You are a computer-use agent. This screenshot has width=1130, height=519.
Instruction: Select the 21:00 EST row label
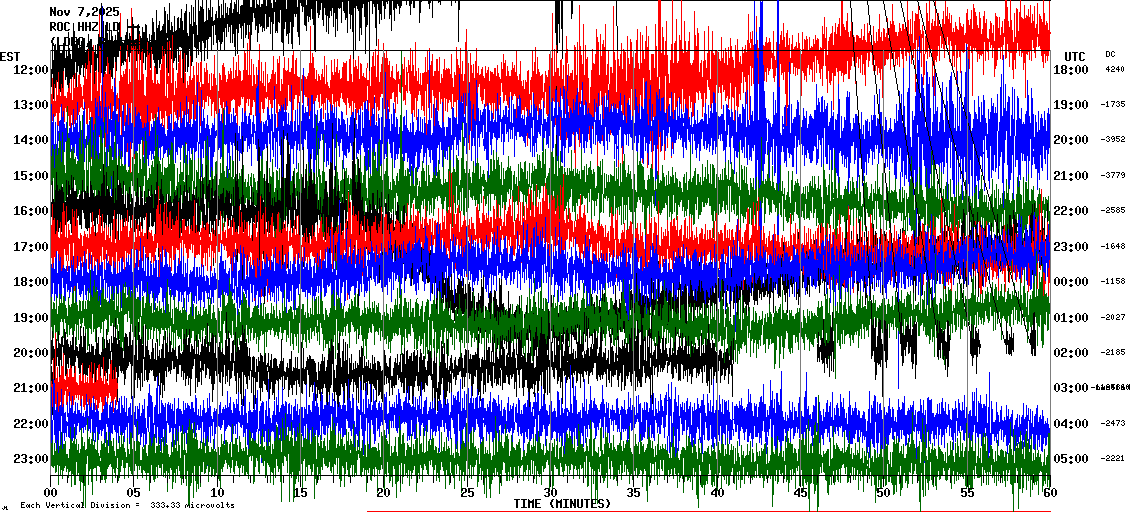pos(26,388)
